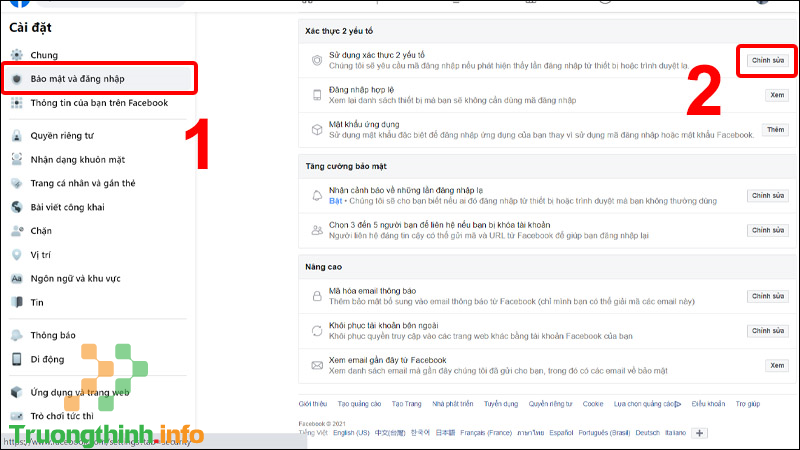Open the Giới thiệu footer link
The width and height of the screenshot is (800, 450).
[x=313, y=404]
